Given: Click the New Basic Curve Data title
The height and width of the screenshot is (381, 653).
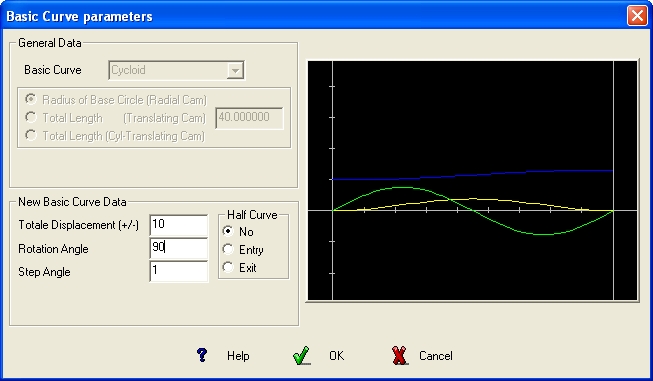Looking at the screenshot, I should [x=72, y=202].
